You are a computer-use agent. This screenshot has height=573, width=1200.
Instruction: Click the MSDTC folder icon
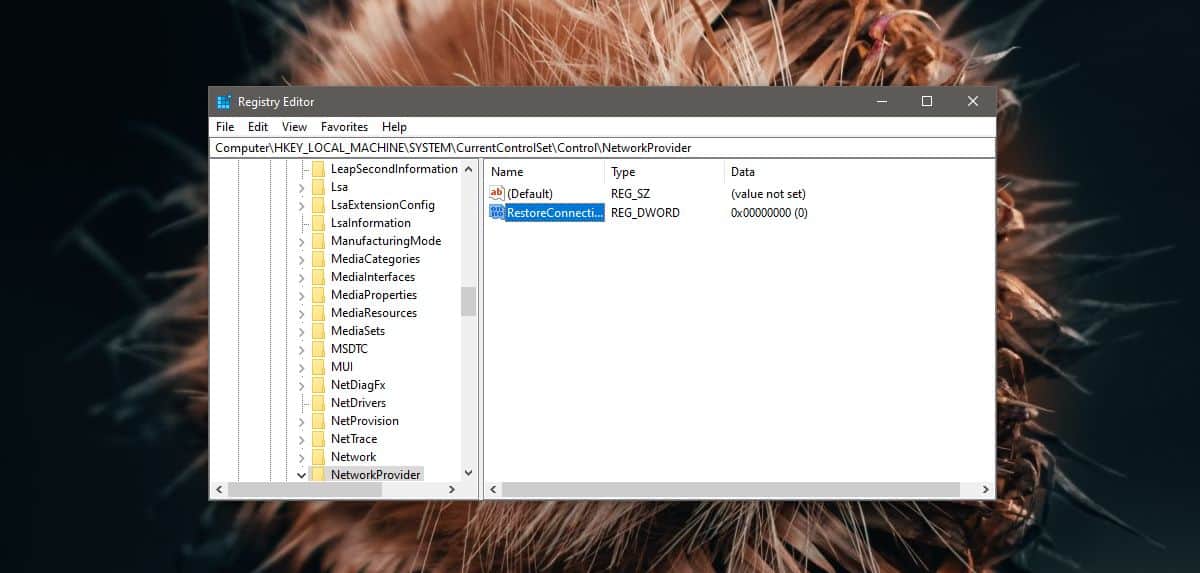319,349
